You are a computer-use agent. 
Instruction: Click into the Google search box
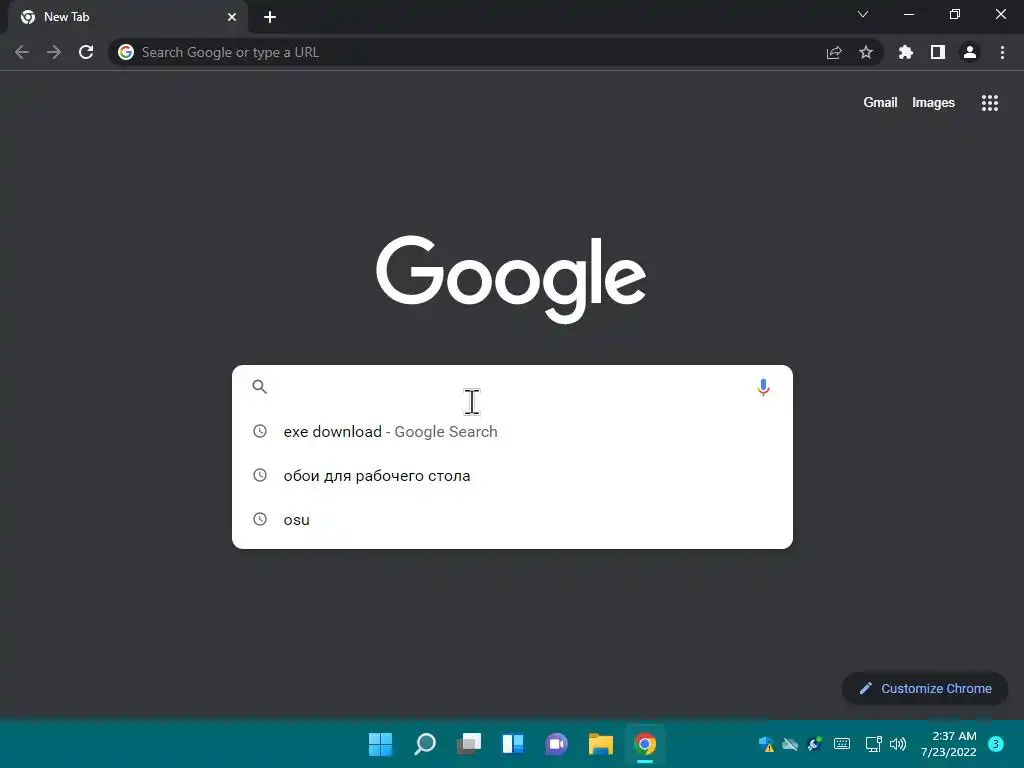(x=512, y=387)
